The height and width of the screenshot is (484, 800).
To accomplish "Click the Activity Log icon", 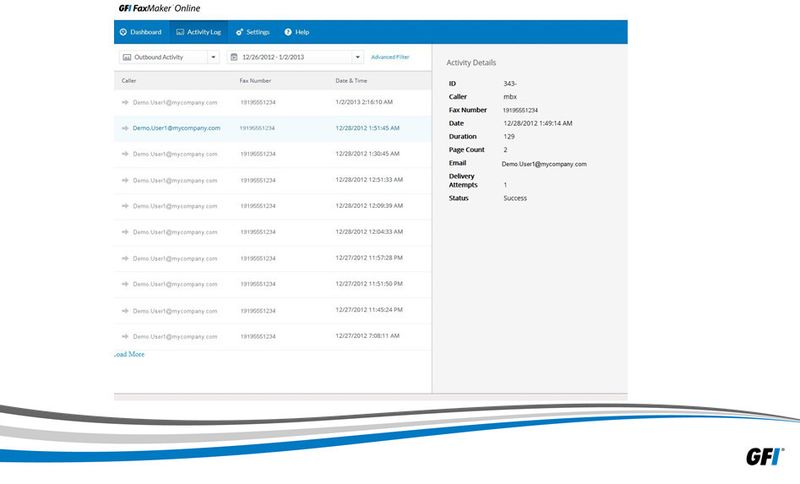I will pos(180,32).
